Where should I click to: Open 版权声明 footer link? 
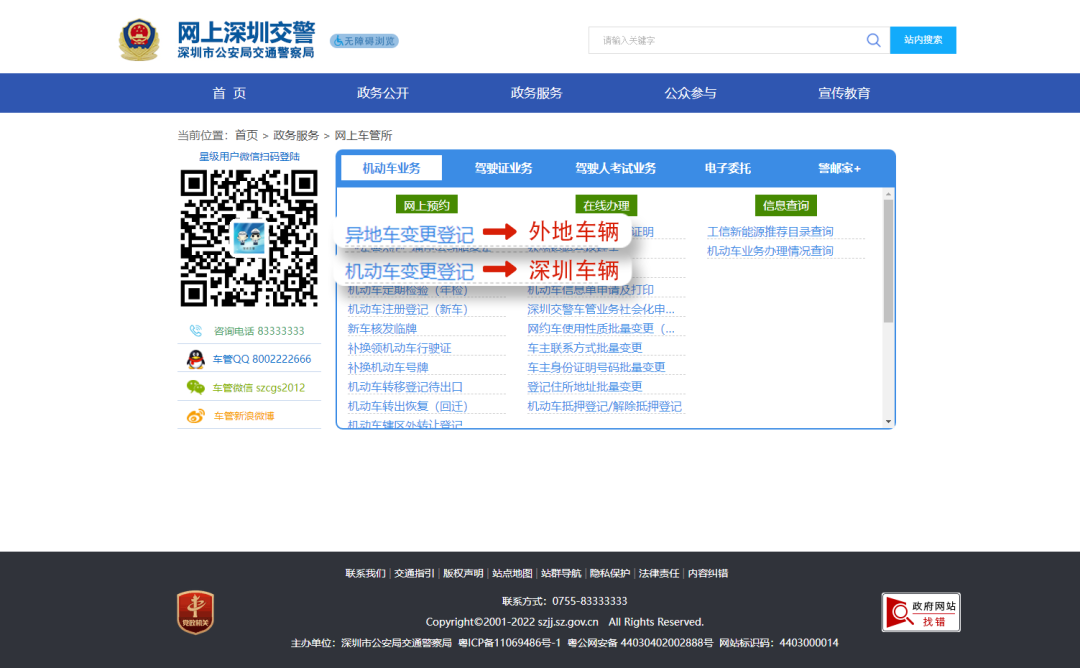coord(463,573)
